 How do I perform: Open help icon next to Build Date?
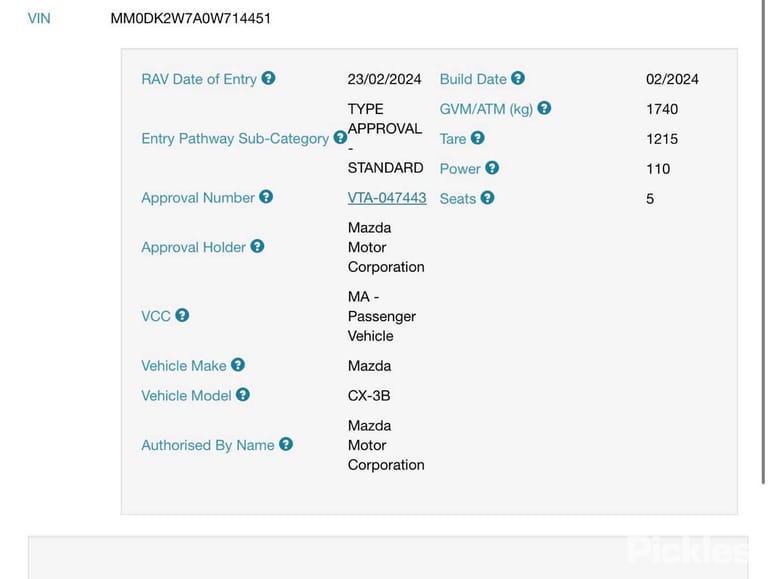[518, 78]
